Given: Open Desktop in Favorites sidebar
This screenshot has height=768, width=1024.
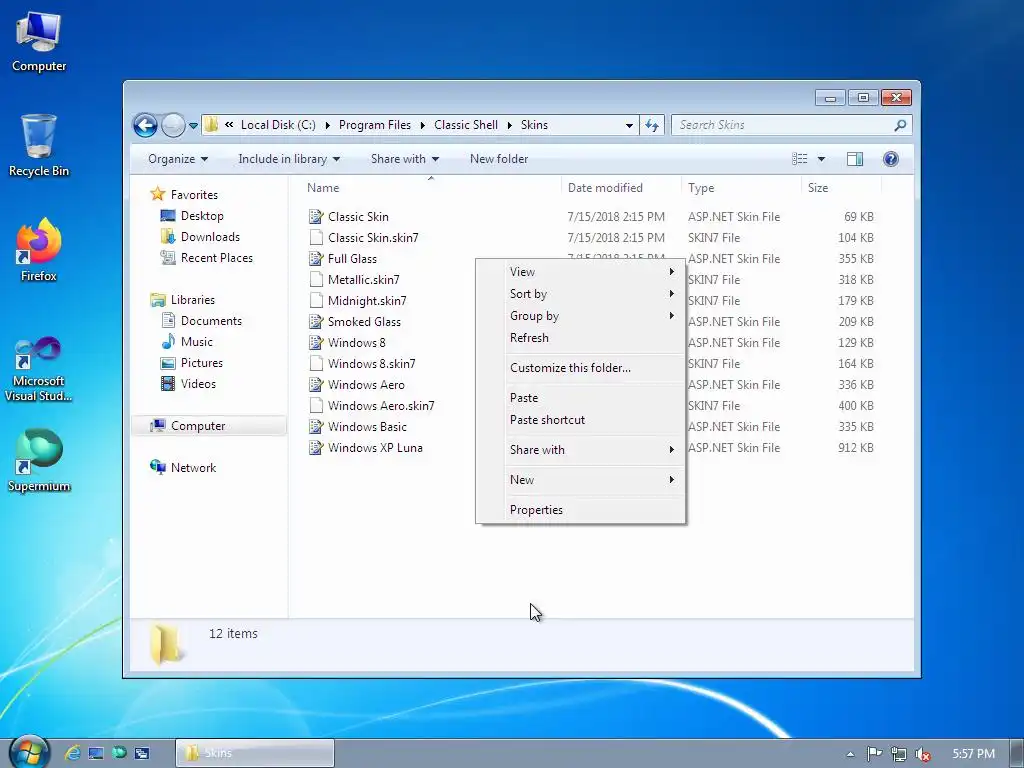Looking at the screenshot, I should click(x=202, y=216).
